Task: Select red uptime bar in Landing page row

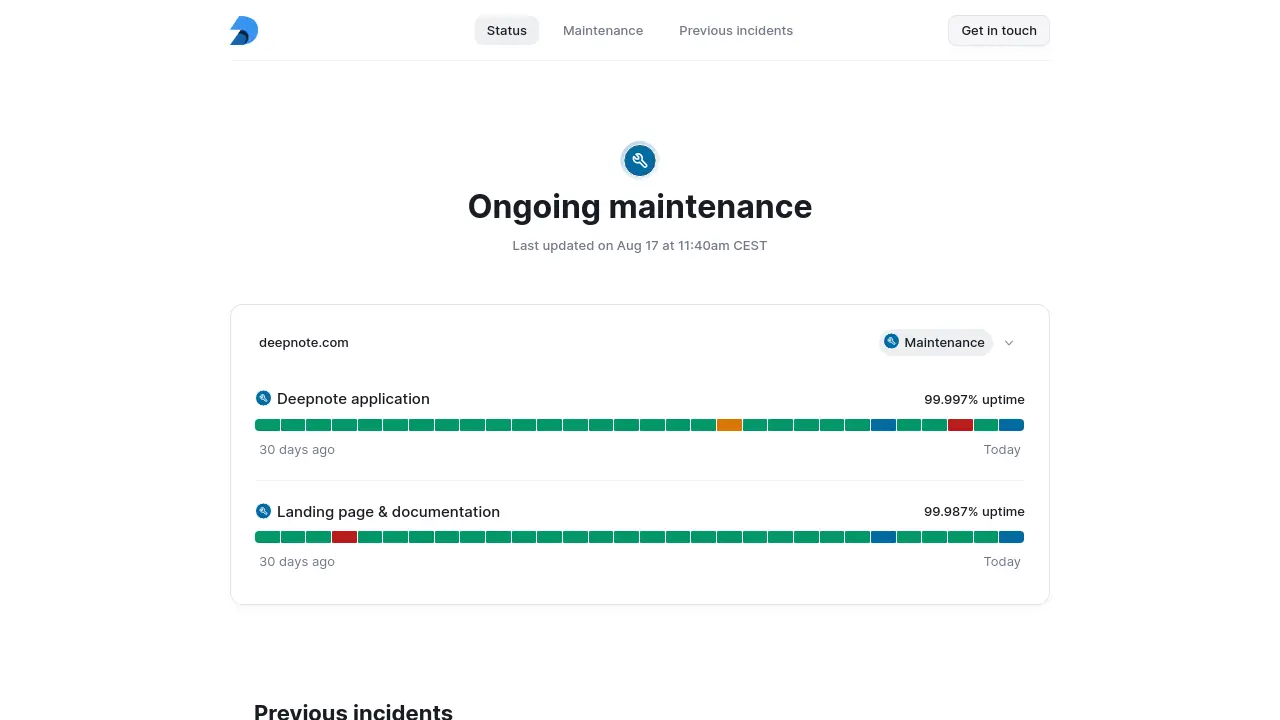Action: click(x=344, y=537)
